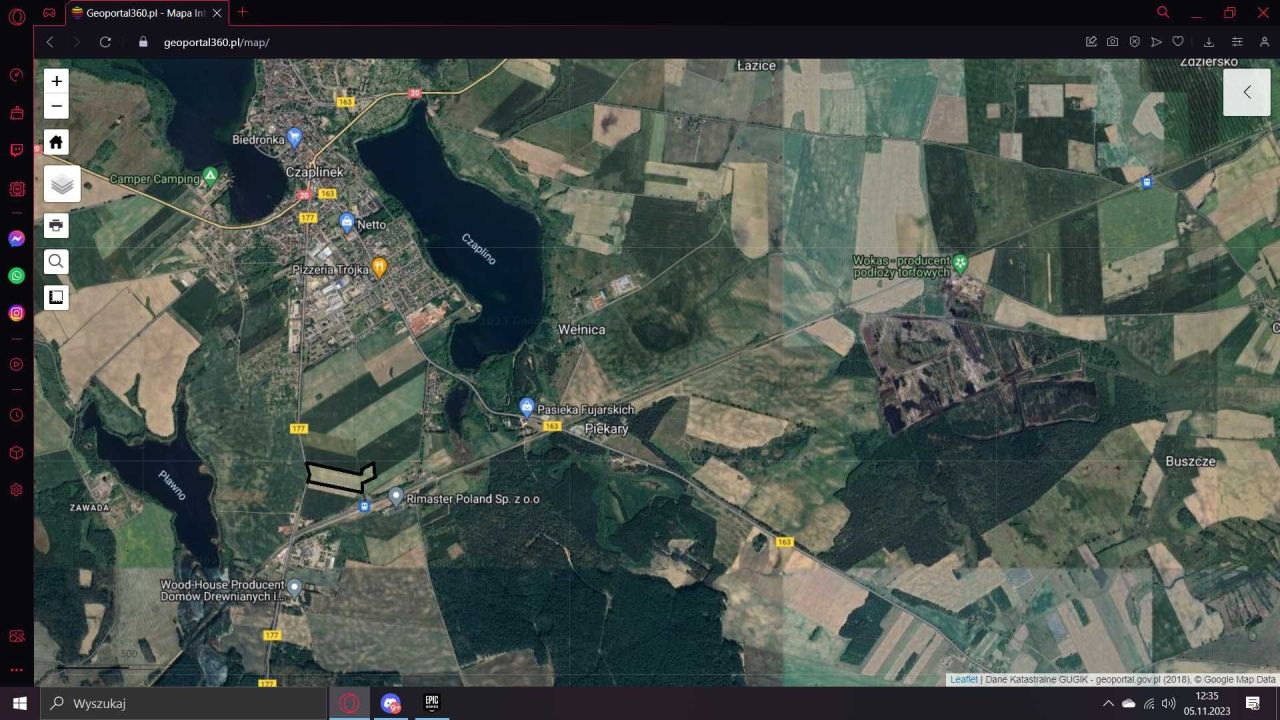Open browsing history from the sidebar
This screenshot has height=720, width=1280.
(x=16, y=415)
